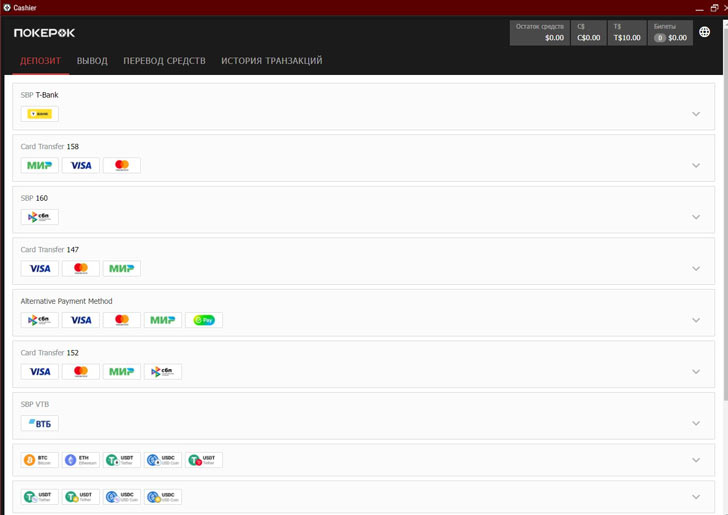Open the language globe icon
Screen dimensions: 728x515
coord(704,32)
